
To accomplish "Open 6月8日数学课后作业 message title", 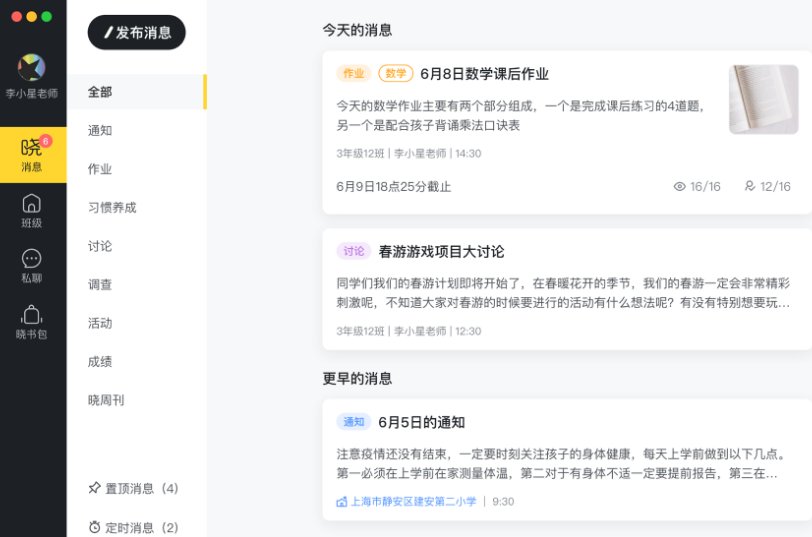I will point(484,74).
